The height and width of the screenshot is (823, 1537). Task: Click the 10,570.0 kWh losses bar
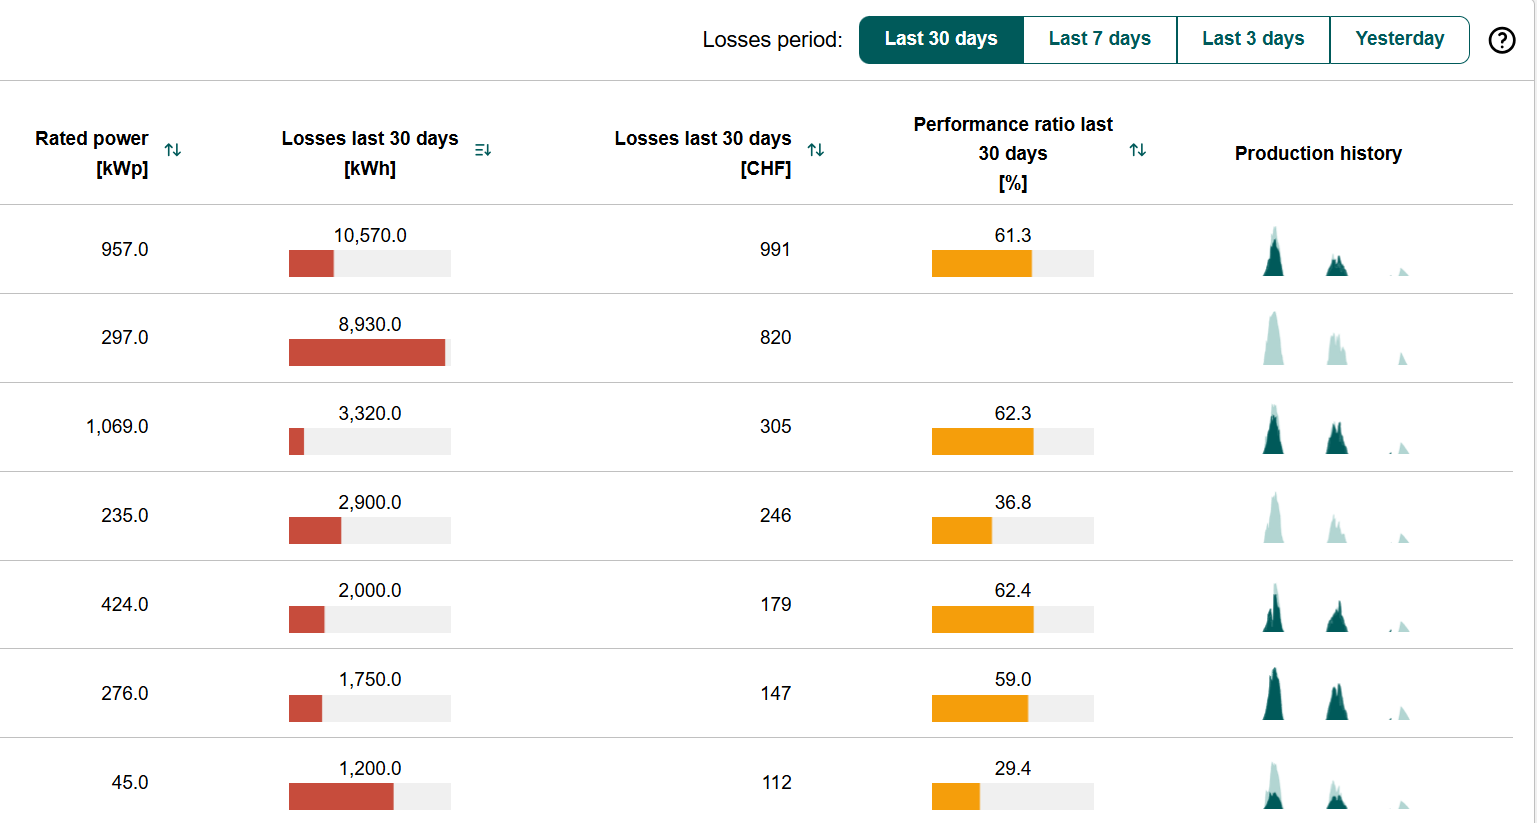[370, 264]
